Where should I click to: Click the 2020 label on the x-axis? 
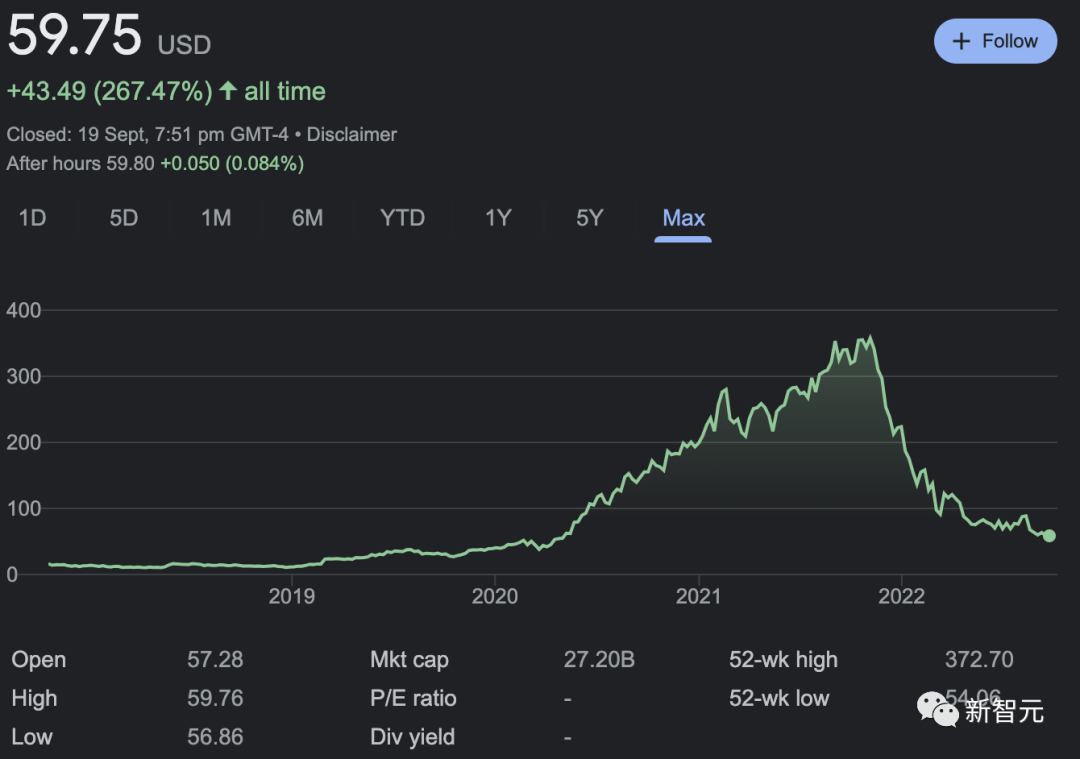(x=495, y=597)
